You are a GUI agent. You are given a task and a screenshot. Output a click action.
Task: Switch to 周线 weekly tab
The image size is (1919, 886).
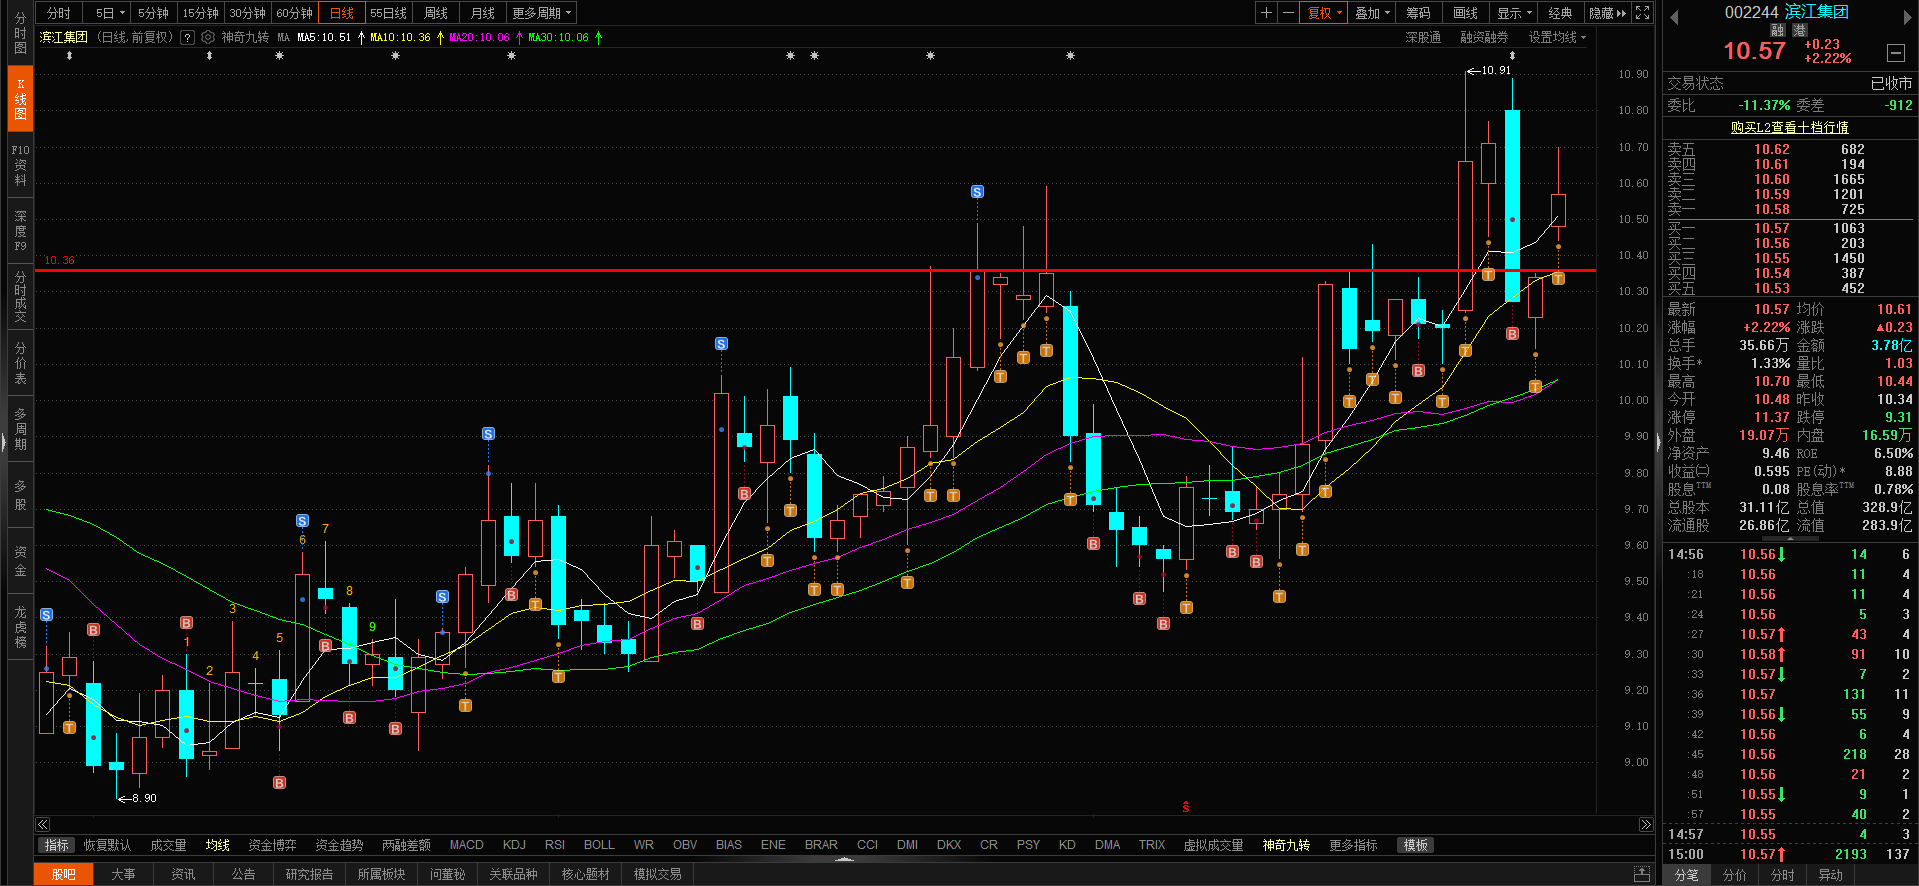(436, 13)
